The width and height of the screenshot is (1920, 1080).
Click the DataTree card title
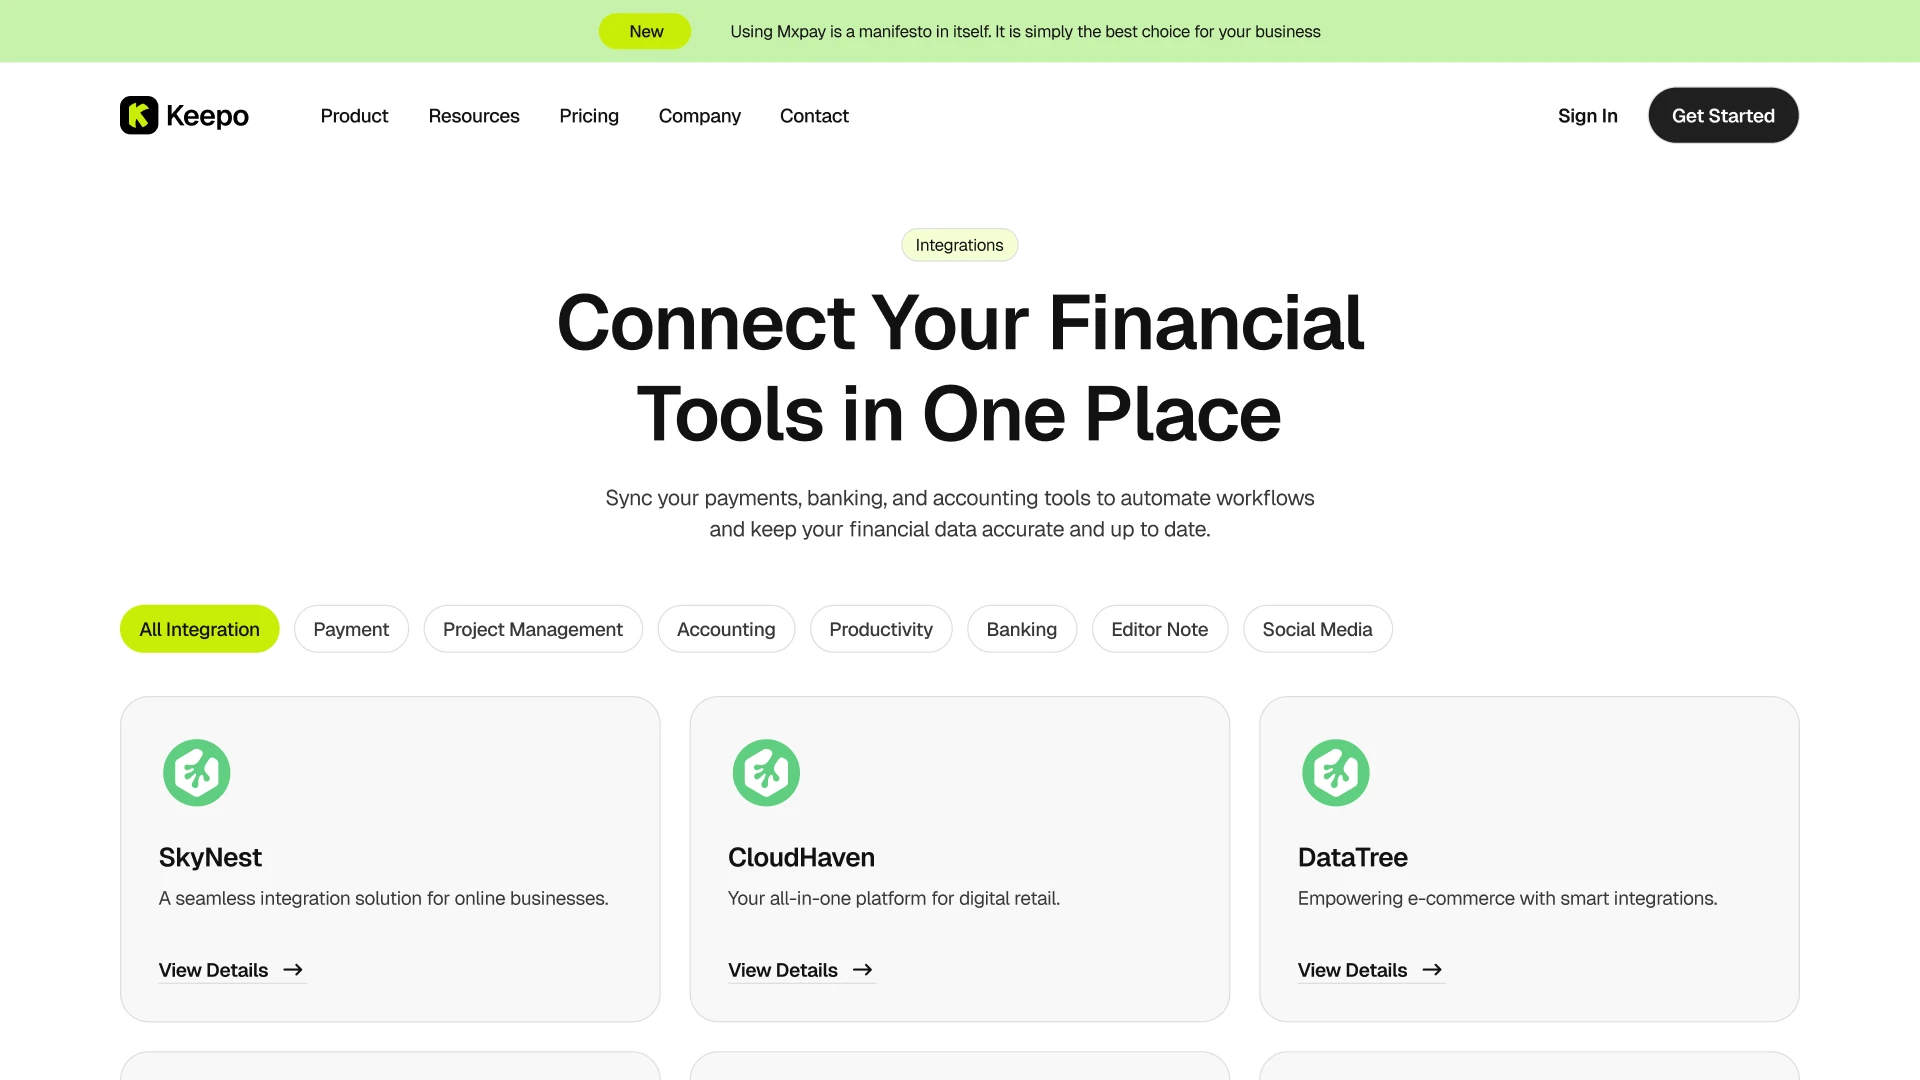click(1352, 857)
